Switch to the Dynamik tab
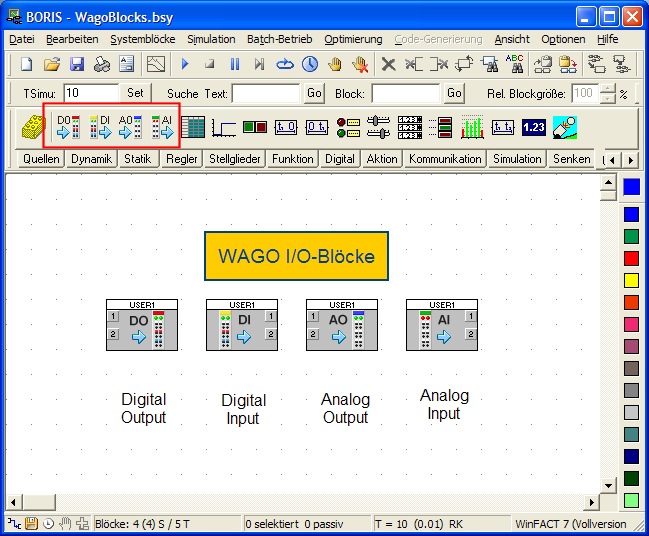This screenshot has height=536, width=649. coord(91,159)
